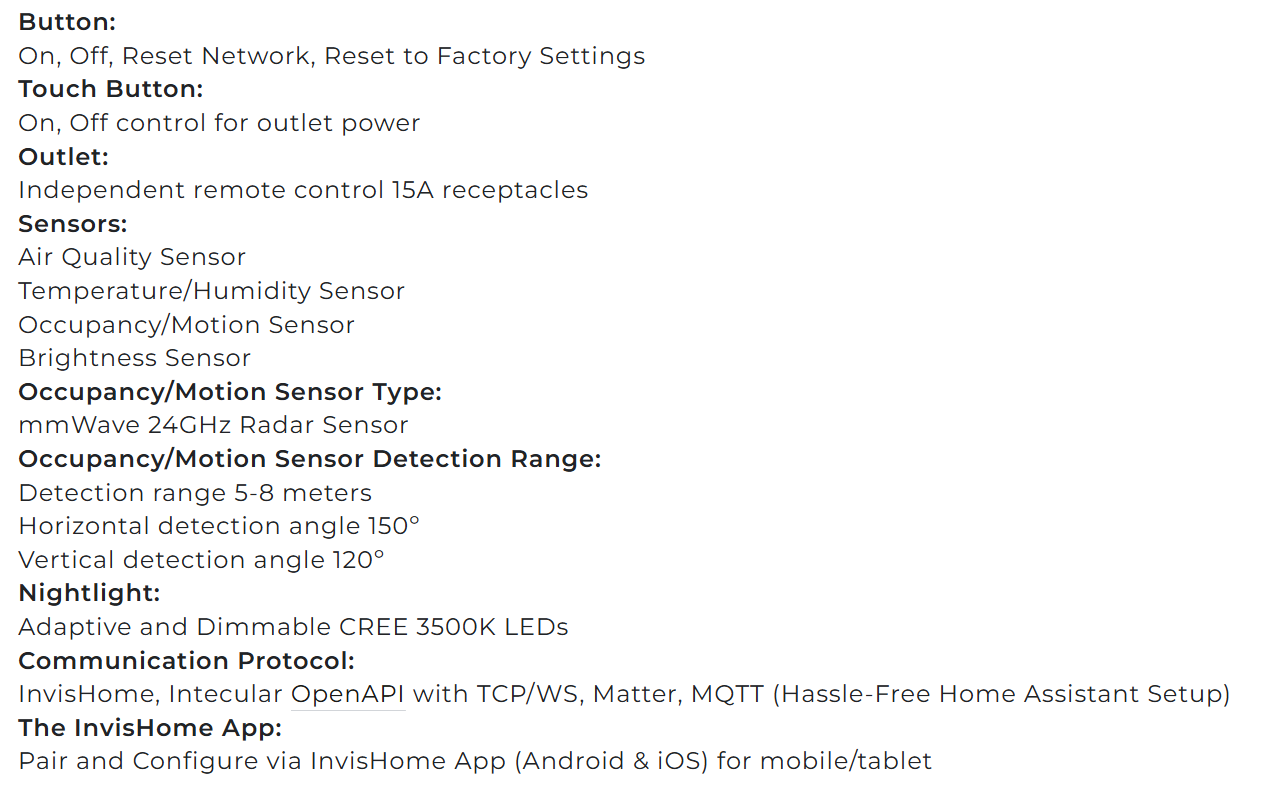Click the "Touch Button:" heading

[x=110, y=89]
